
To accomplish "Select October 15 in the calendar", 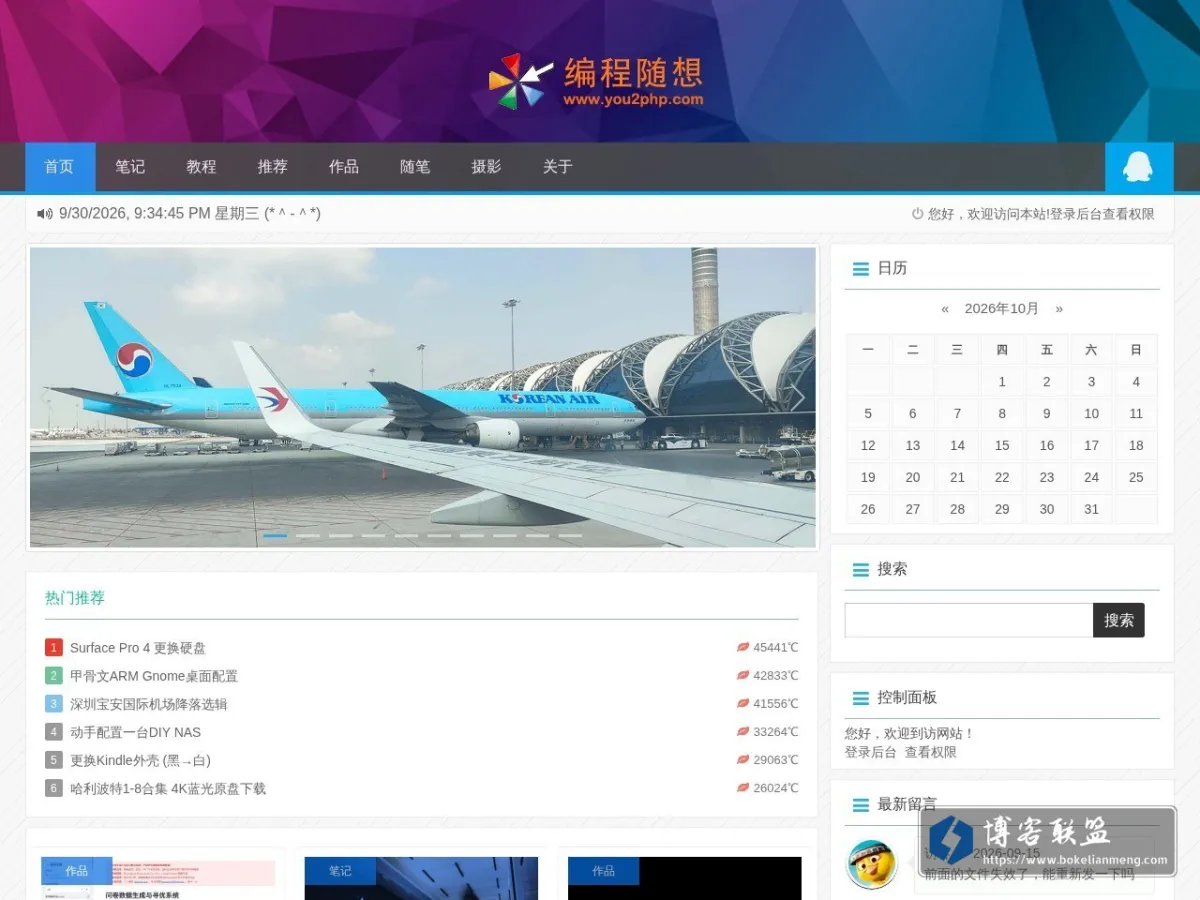I will coord(1002,445).
